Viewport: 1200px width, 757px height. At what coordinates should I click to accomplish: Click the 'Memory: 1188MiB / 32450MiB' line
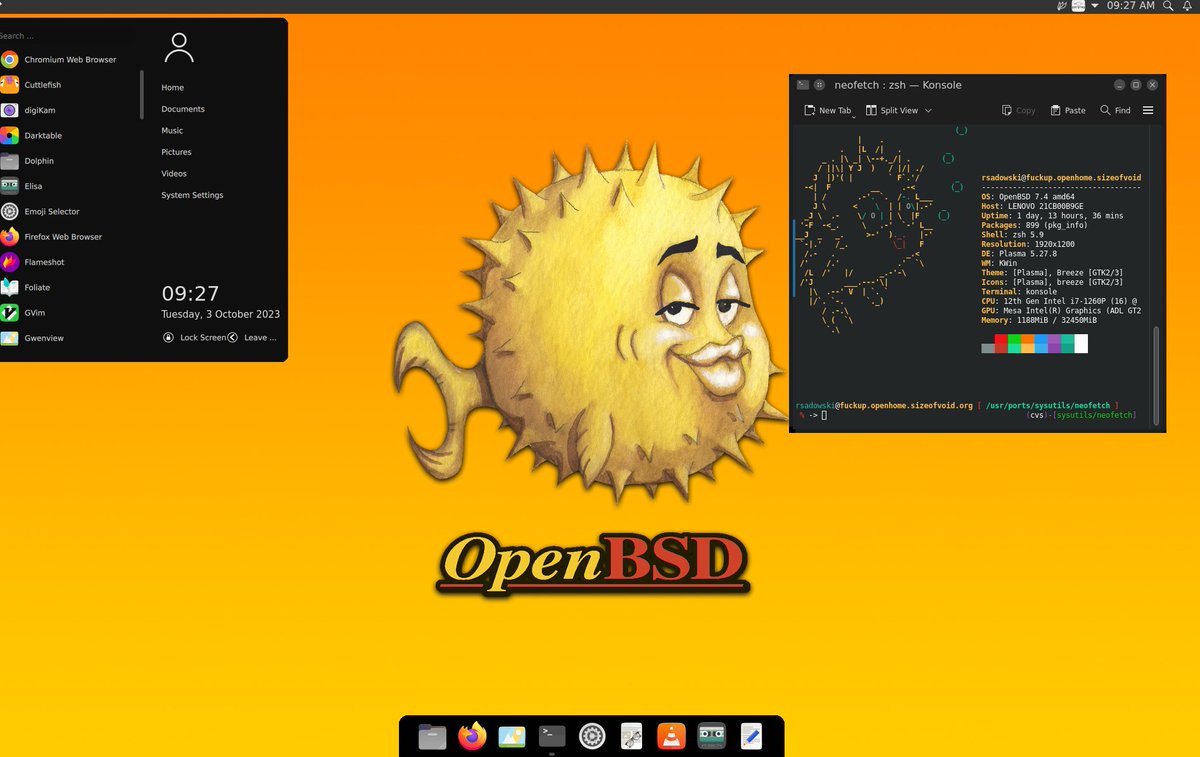(x=1039, y=320)
